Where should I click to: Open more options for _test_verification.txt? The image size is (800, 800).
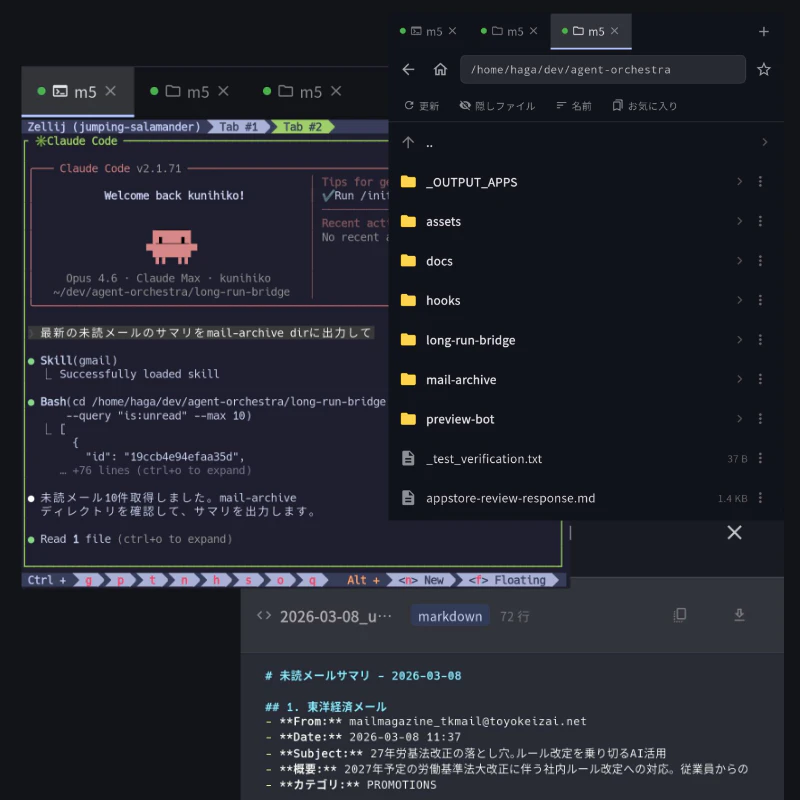click(760, 458)
